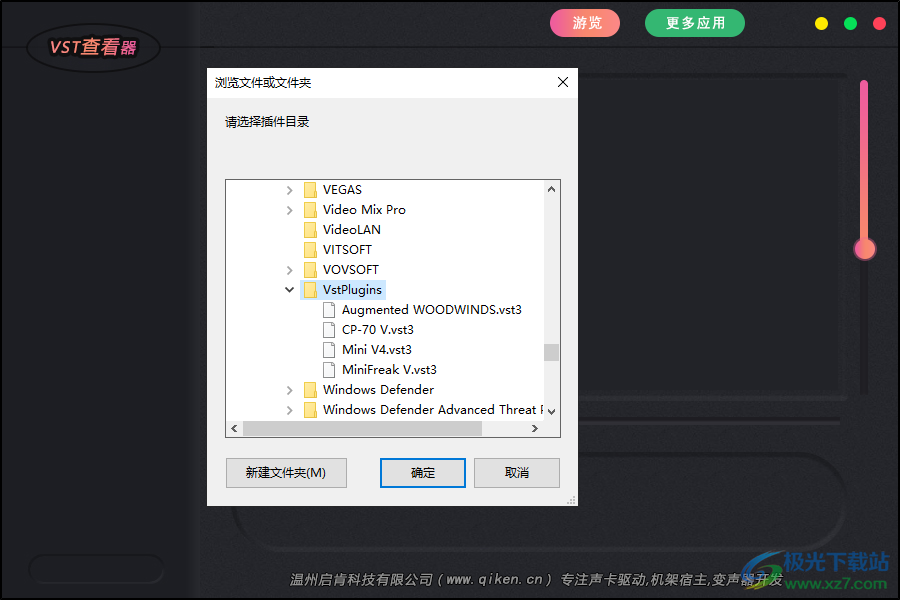Screen dimensions: 900x600
Task: Select the Mini V4.vst3 file
Action: (x=376, y=349)
